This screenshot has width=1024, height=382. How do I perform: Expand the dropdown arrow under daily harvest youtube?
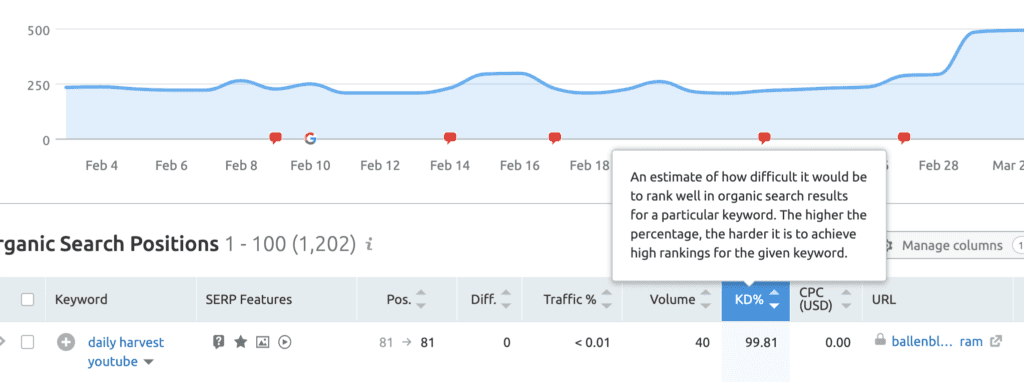point(149,362)
